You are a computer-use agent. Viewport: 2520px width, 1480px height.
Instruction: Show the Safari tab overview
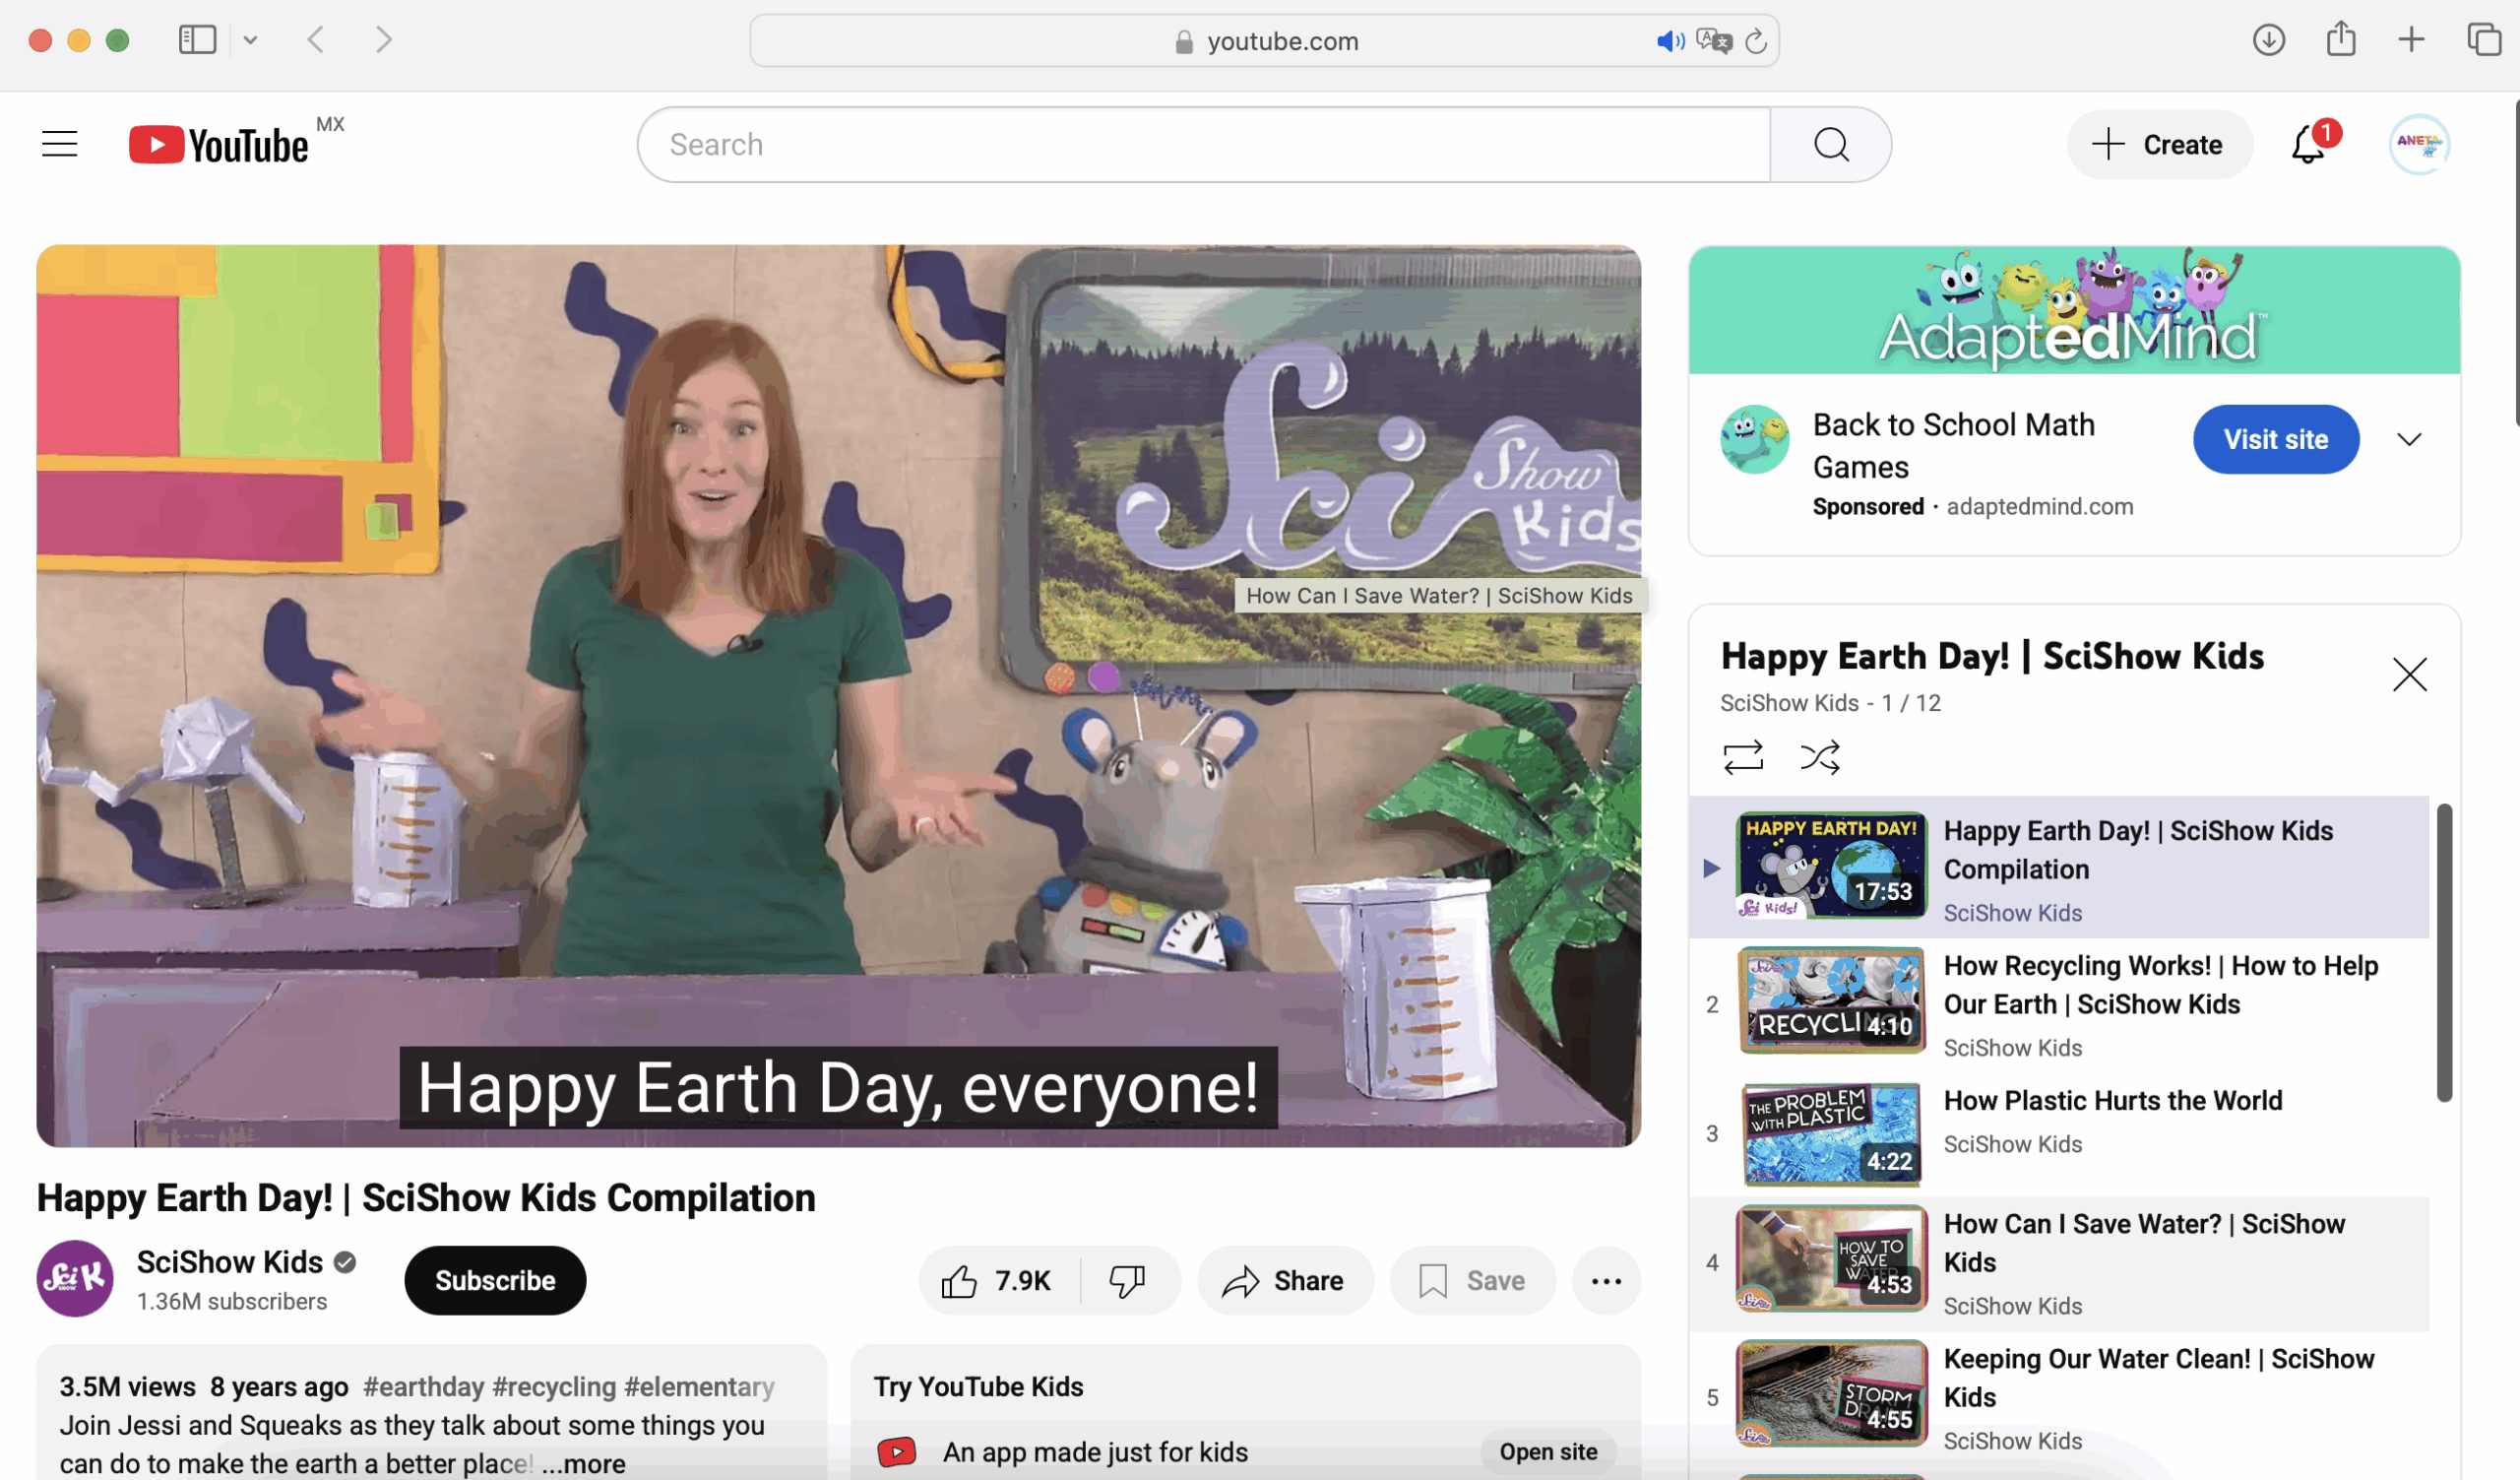2484,40
